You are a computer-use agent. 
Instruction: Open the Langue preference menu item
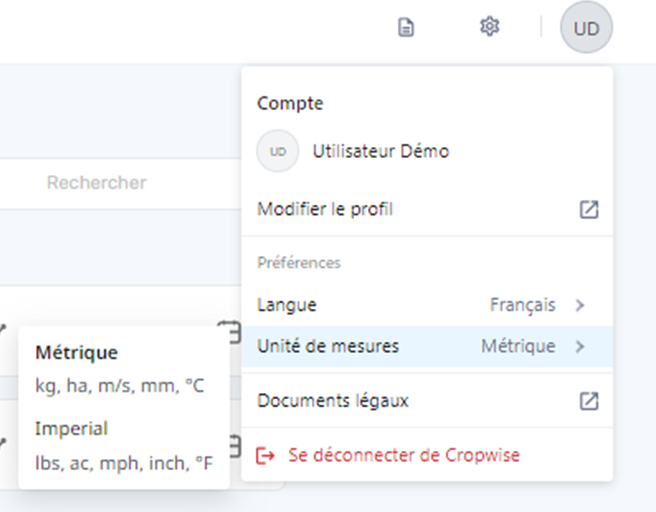coord(287,305)
